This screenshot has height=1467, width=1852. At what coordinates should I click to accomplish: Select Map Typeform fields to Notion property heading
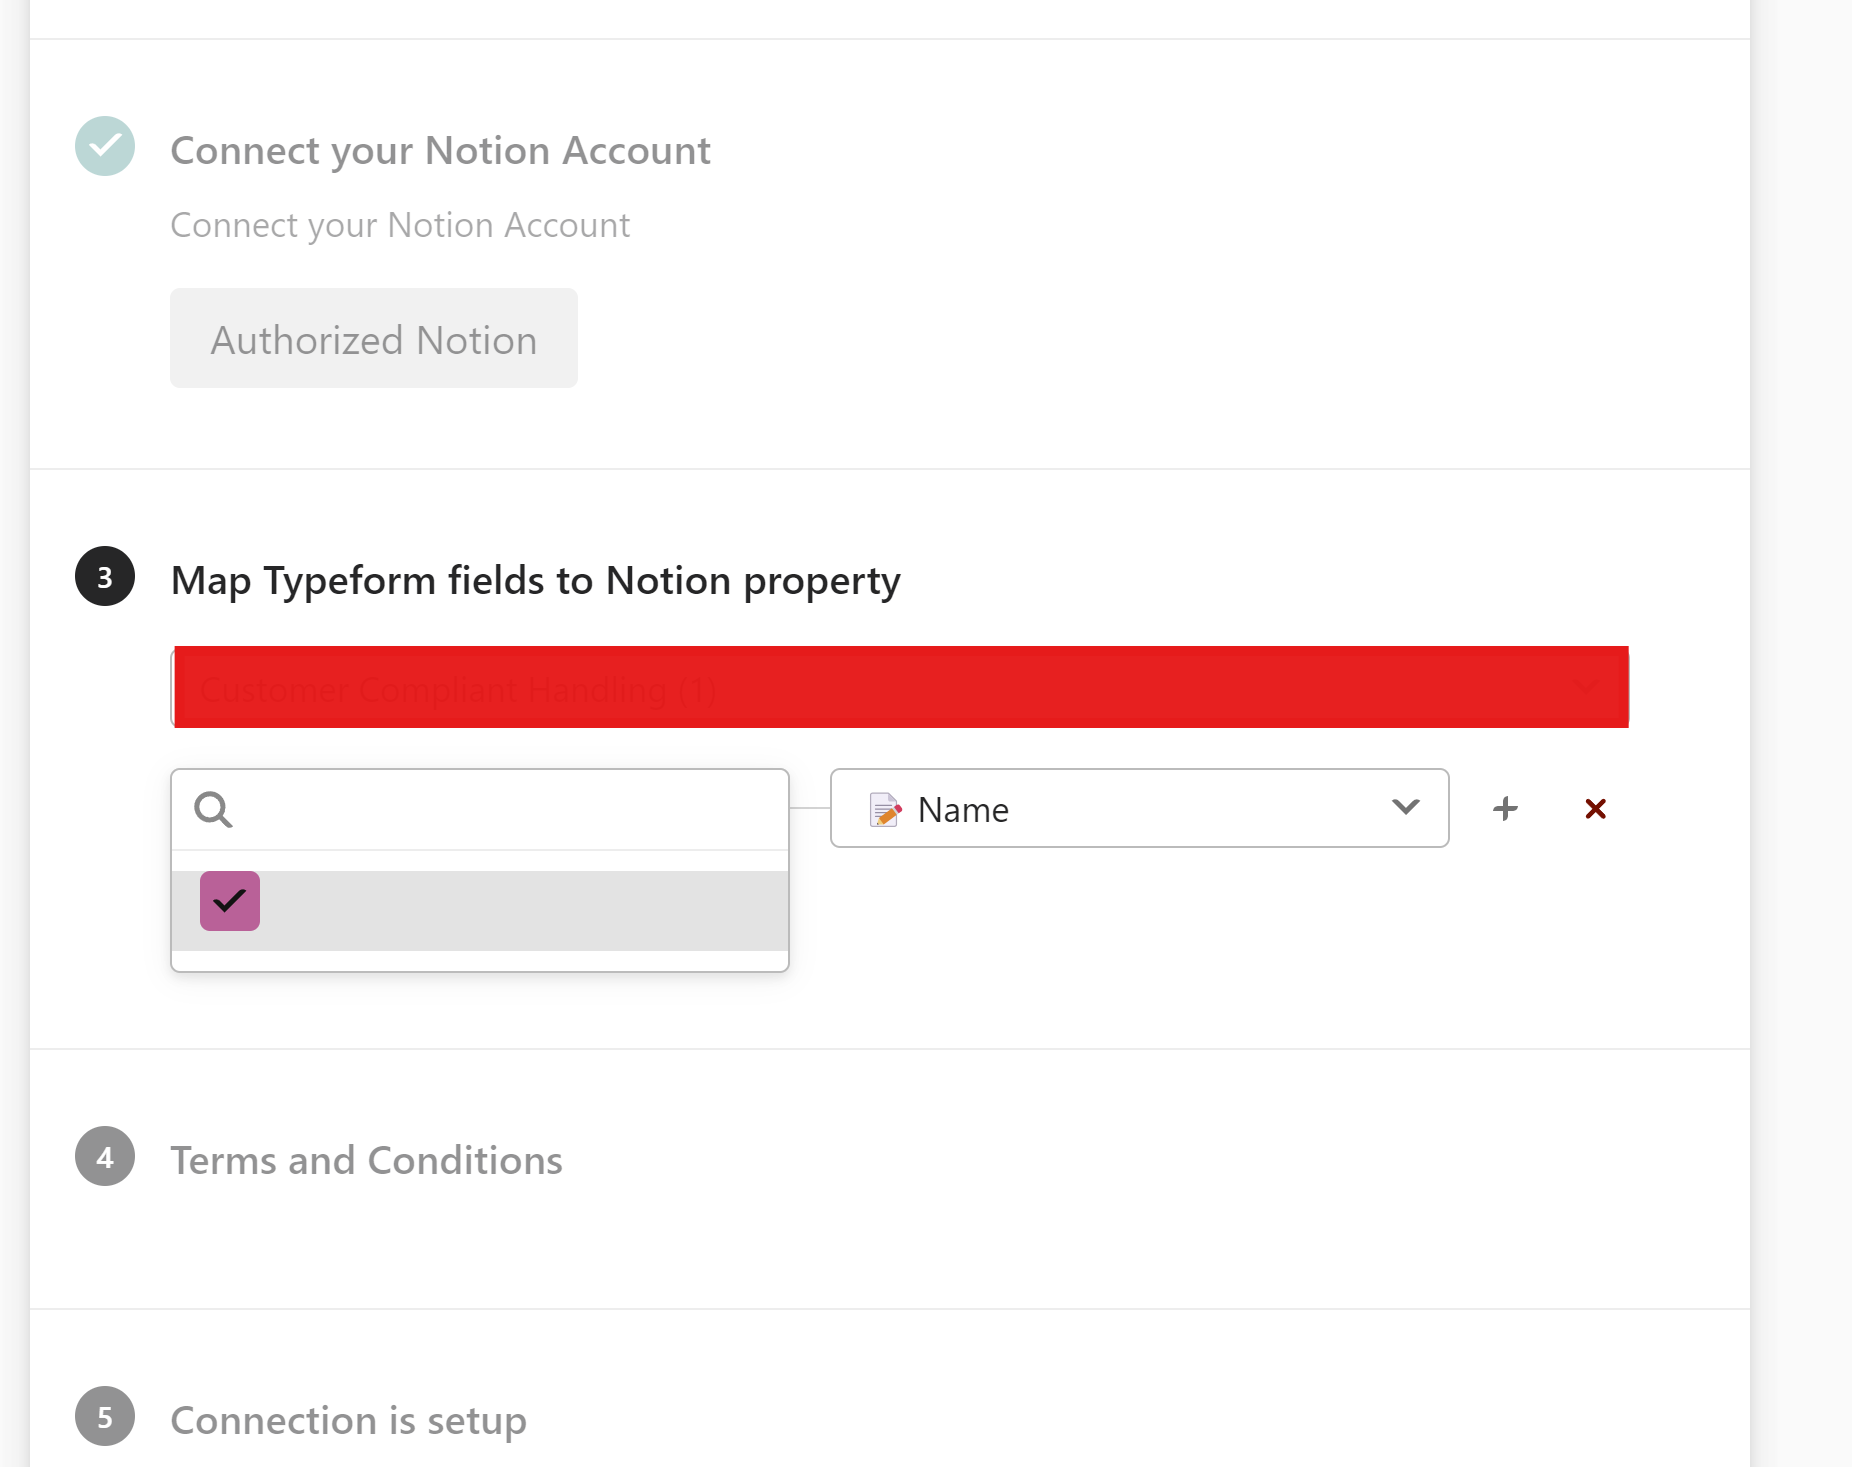click(535, 581)
